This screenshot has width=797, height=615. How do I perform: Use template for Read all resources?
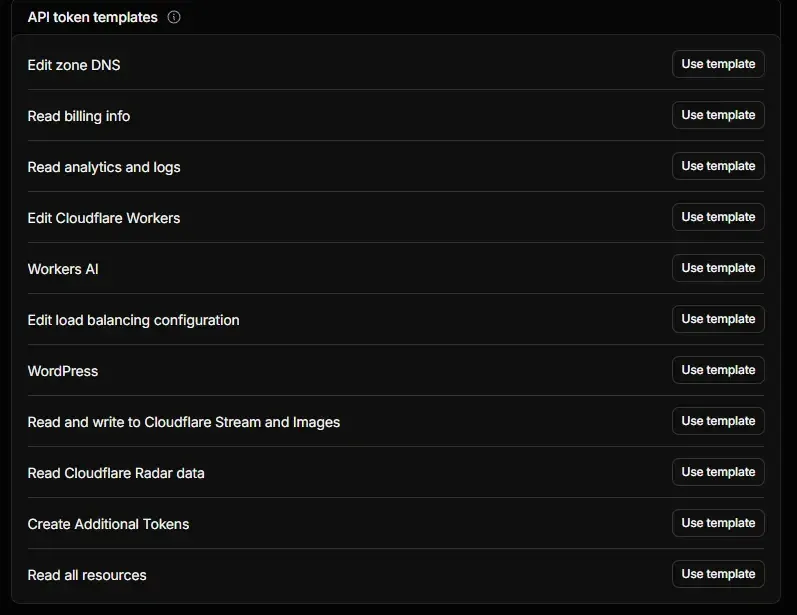click(718, 574)
